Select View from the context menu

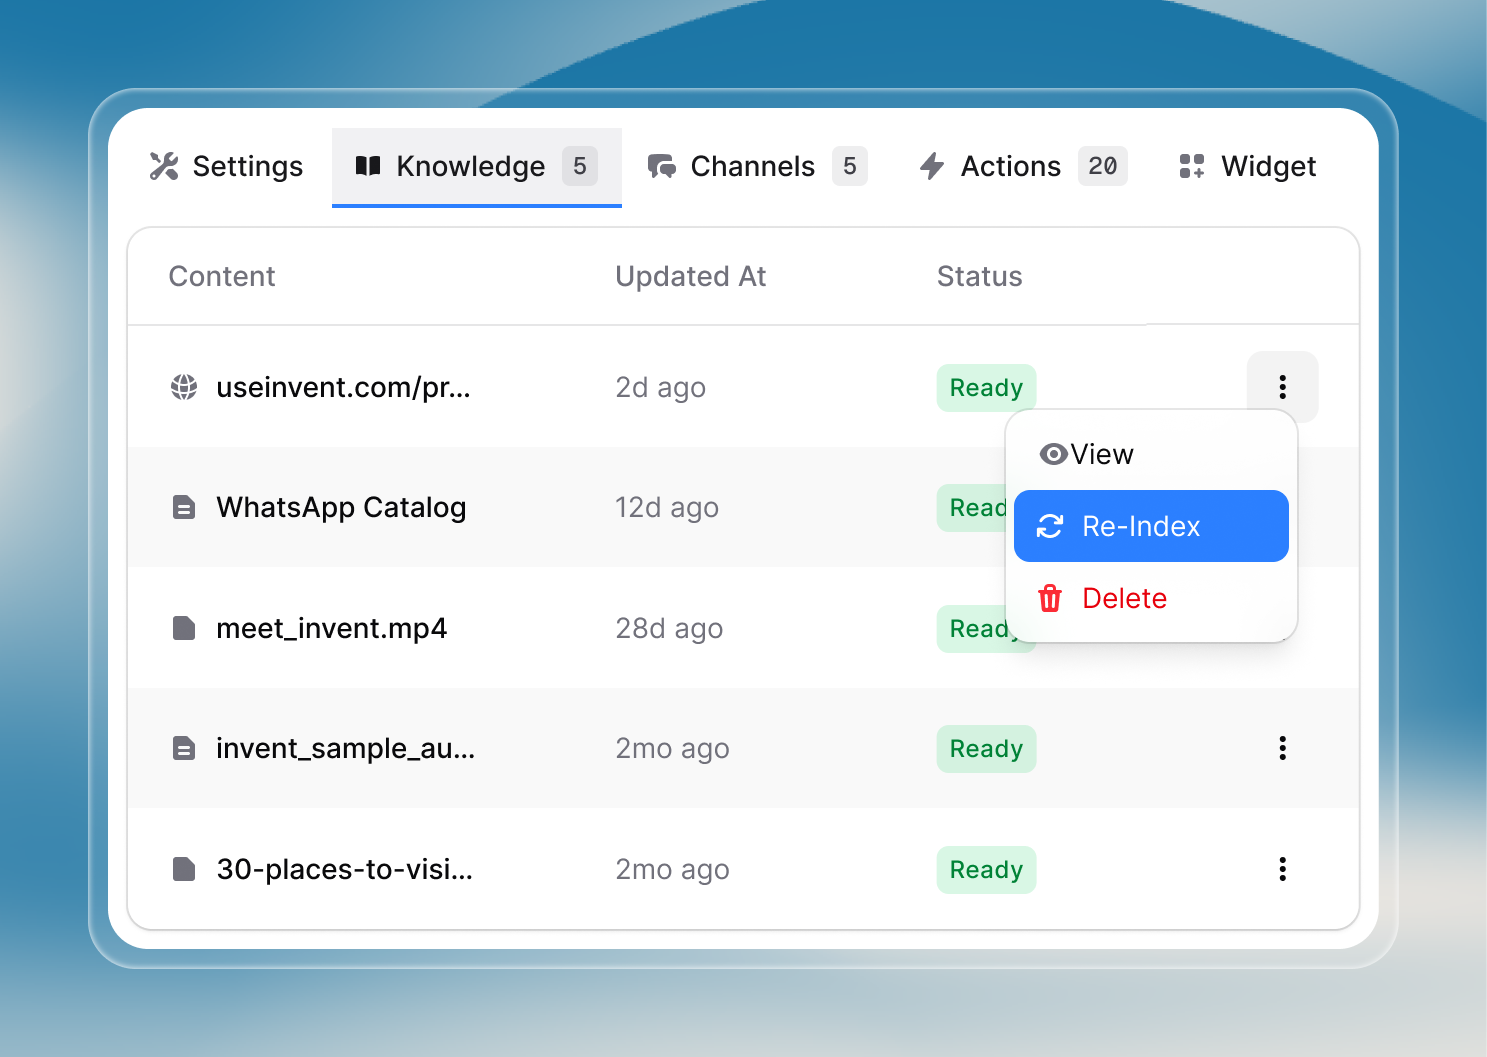[1100, 454]
